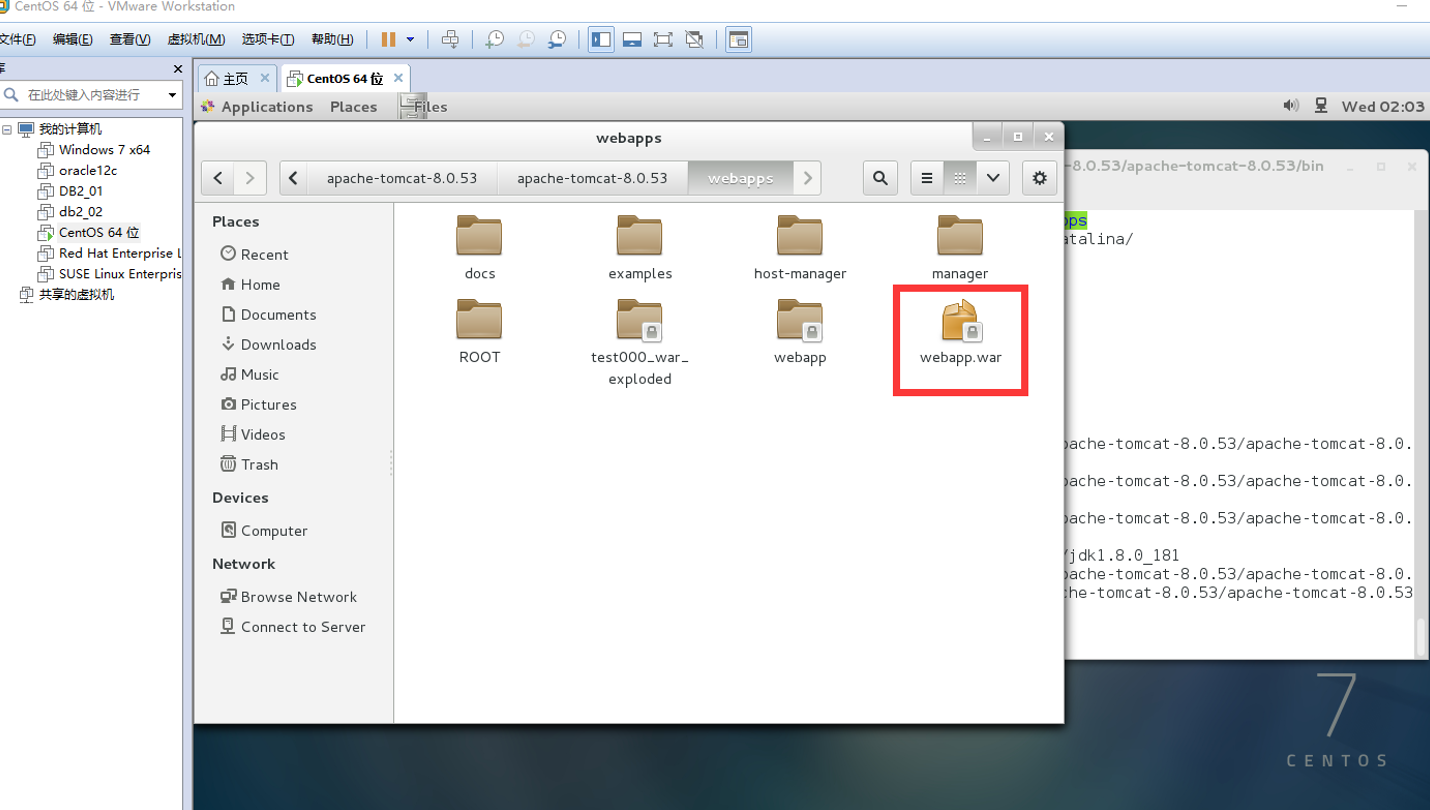Open the manager folder
Image resolution: width=1430 pixels, height=810 pixels.
pyautogui.click(x=960, y=248)
